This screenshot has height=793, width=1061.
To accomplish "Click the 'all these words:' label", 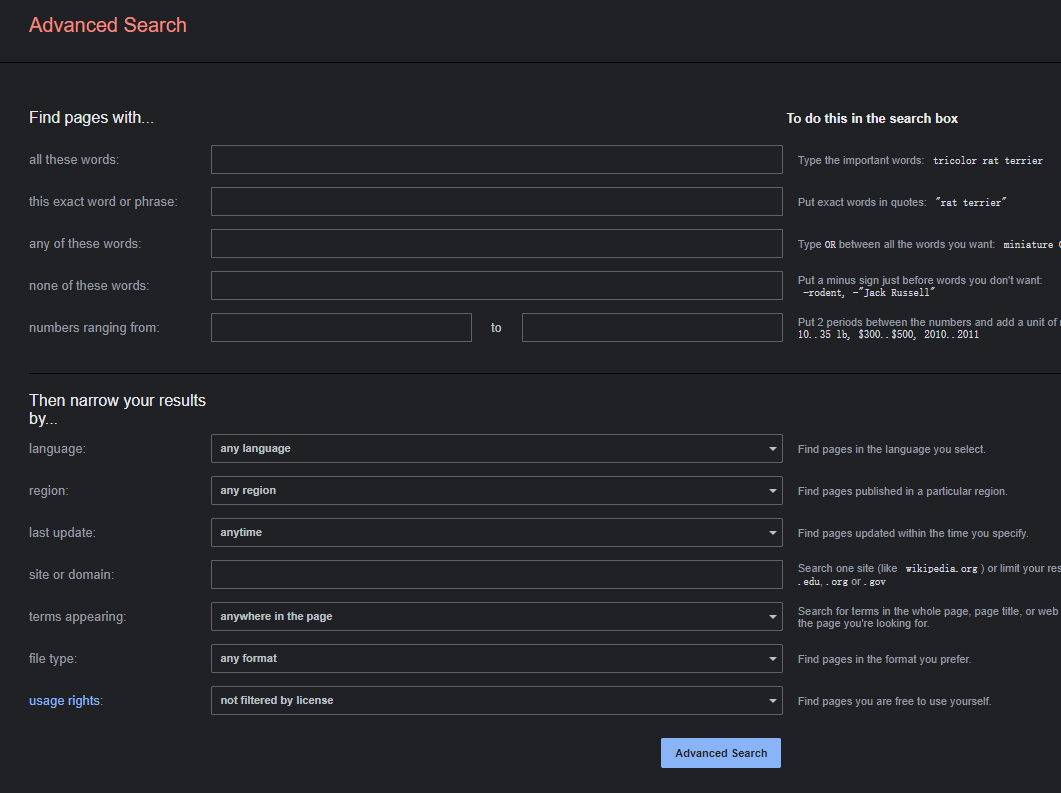I will [x=74, y=160].
